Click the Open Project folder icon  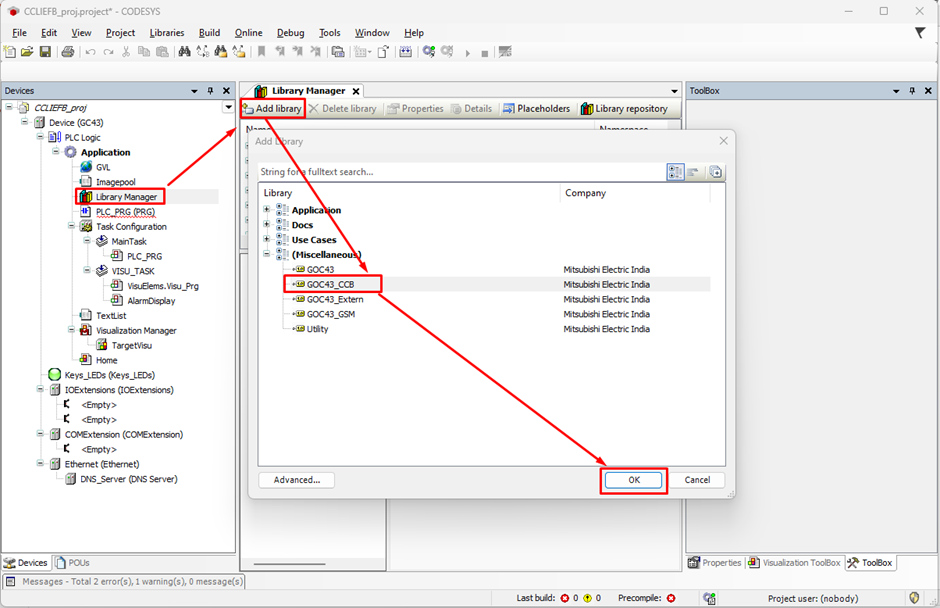[27, 52]
